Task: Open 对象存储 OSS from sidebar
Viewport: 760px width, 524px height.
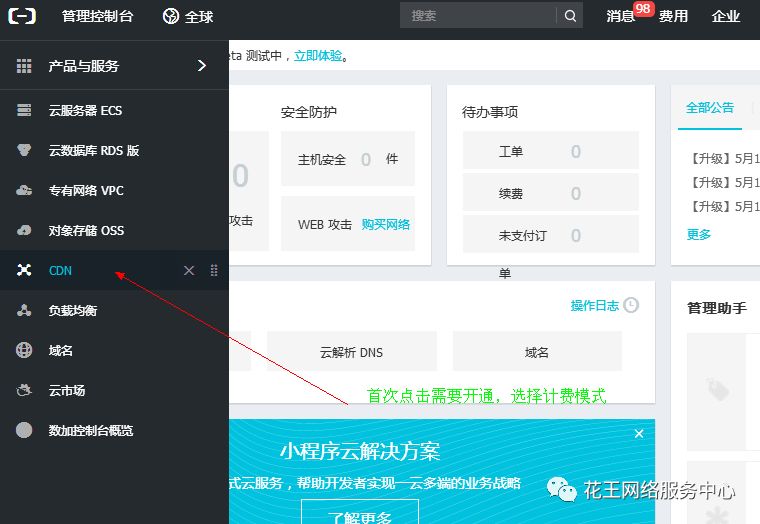Action: tap(86, 230)
